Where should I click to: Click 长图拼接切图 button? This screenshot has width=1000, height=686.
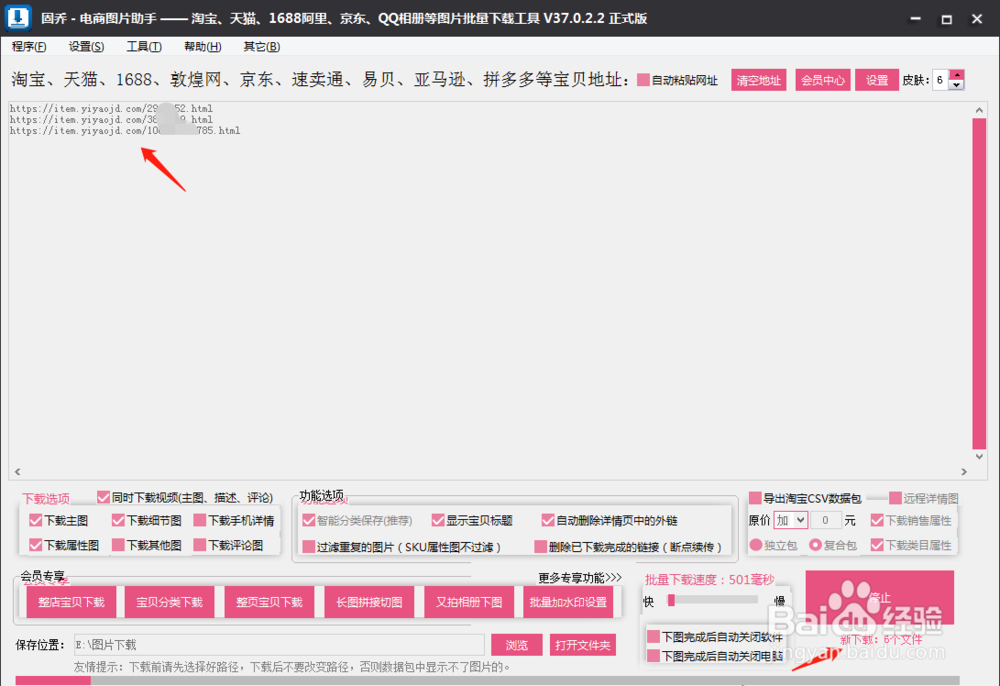tap(369, 602)
